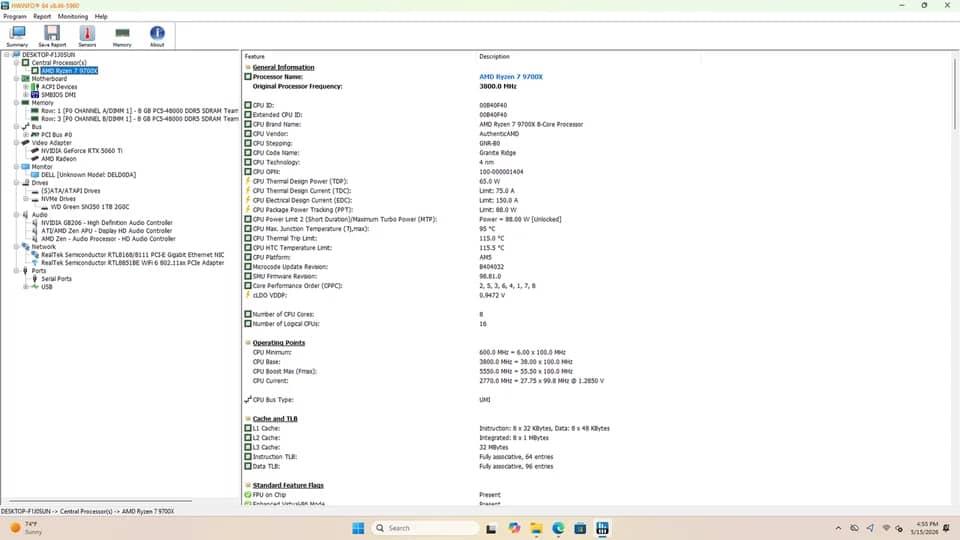The height and width of the screenshot is (540, 960).
Task: Select AMD Ryzen 7 9700X in the tree
Action: 69,70
